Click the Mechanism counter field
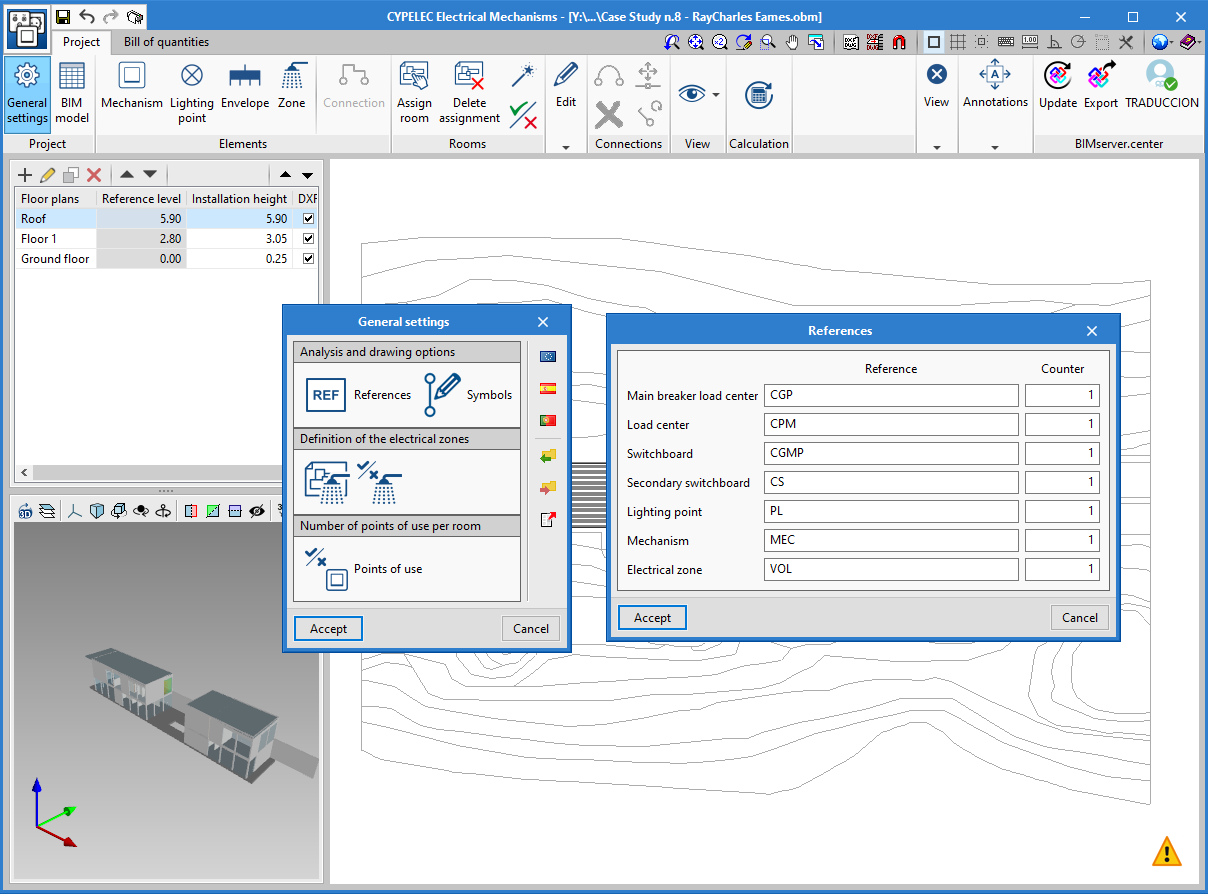 (1062, 540)
